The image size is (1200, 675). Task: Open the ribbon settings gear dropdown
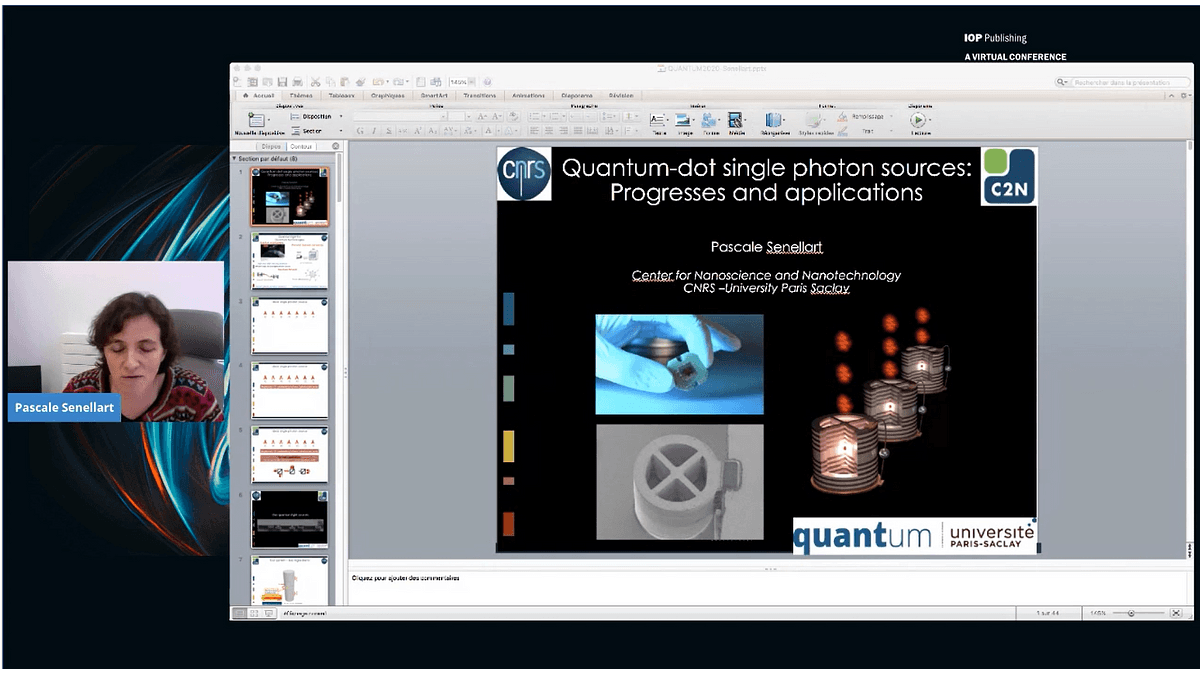coord(1184,96)
